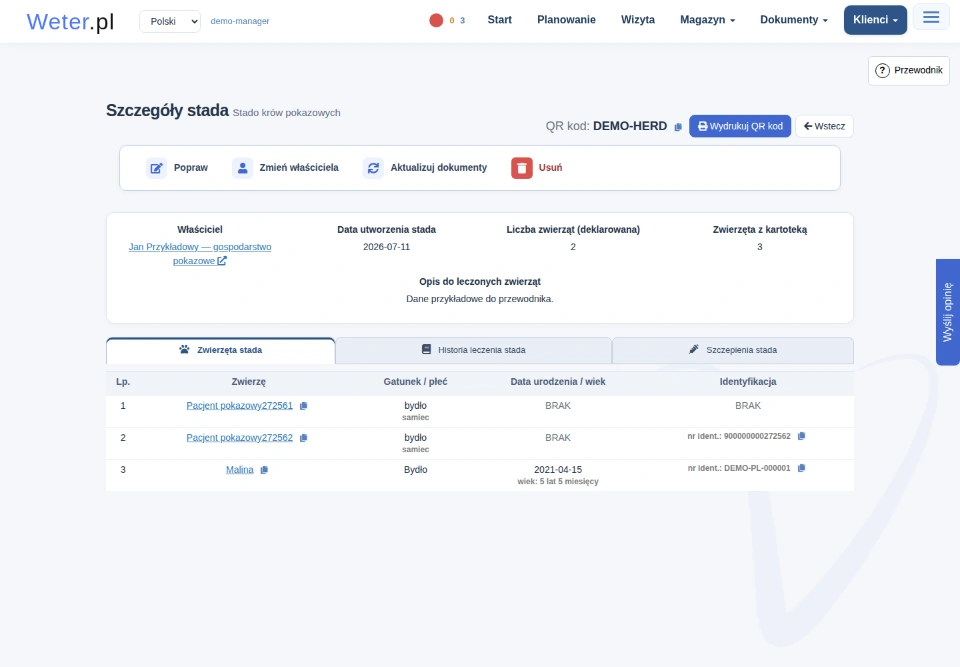
Task: Click Wydrukuj QR kod button
Action: (x=740, y=126)
